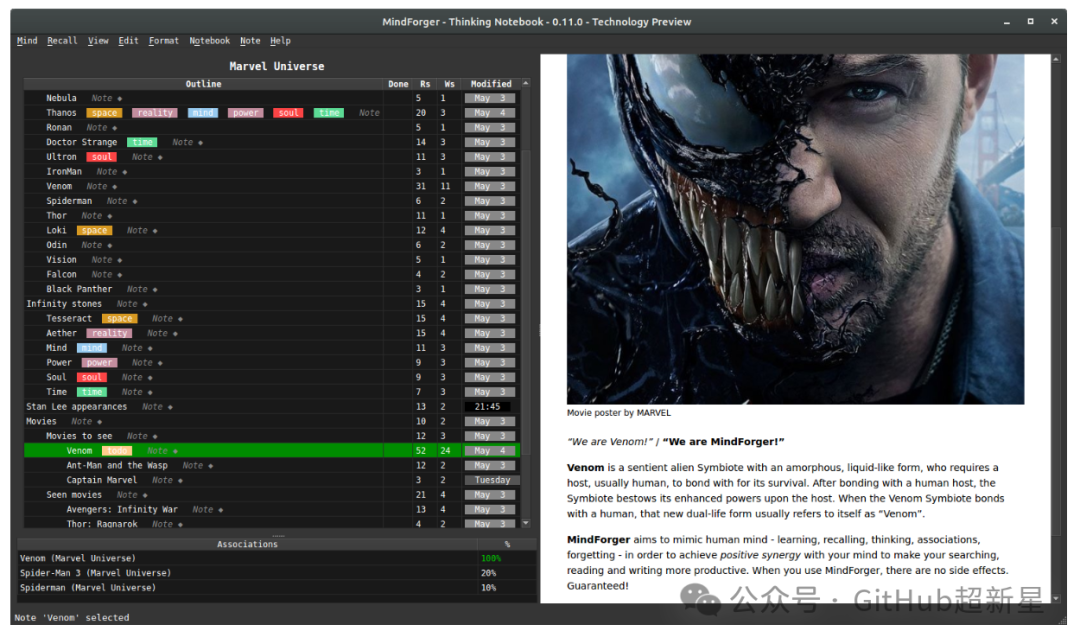Open Spiderman (Marvel Universe) association at 10%
The image size is (1080, 644).
tap(278, 588)
